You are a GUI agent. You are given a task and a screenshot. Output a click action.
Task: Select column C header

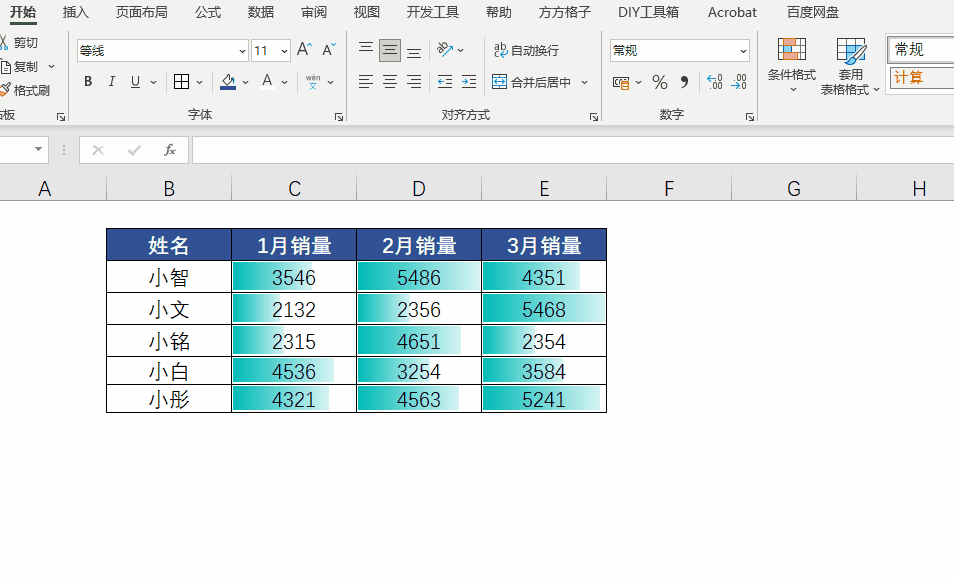pyautogui.click(x=294, y=188)
